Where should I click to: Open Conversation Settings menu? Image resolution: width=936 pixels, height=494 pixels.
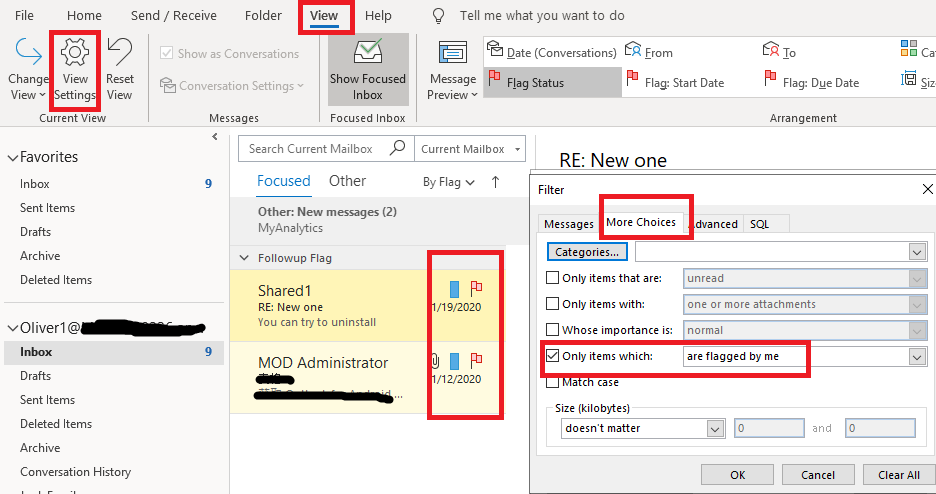(x=232, y=86)
